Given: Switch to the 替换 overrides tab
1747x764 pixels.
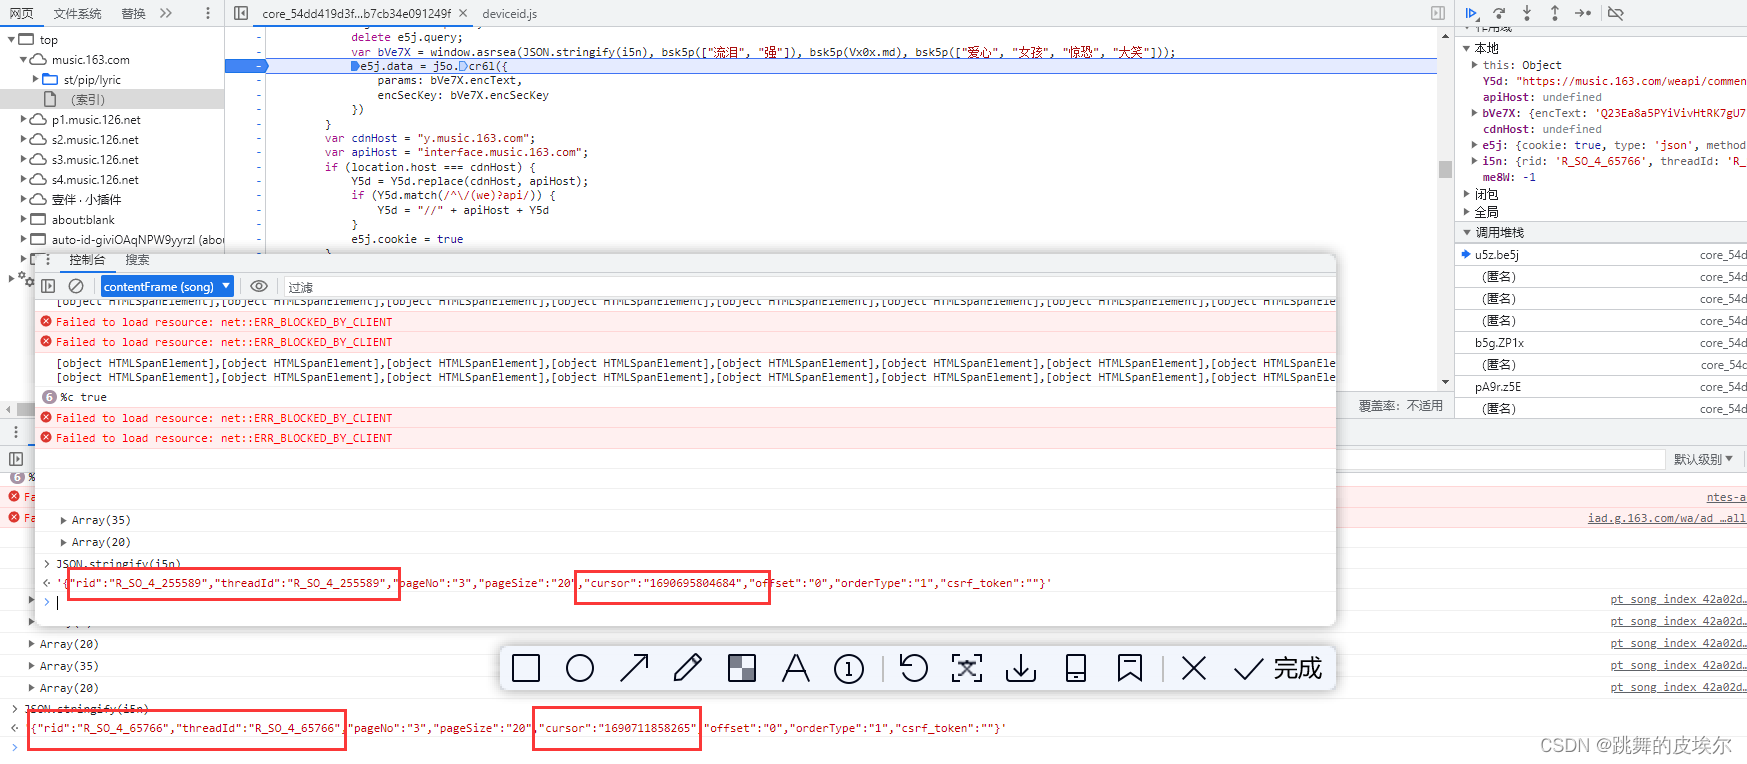Looking at the screenshot, I should coord(133,13).
